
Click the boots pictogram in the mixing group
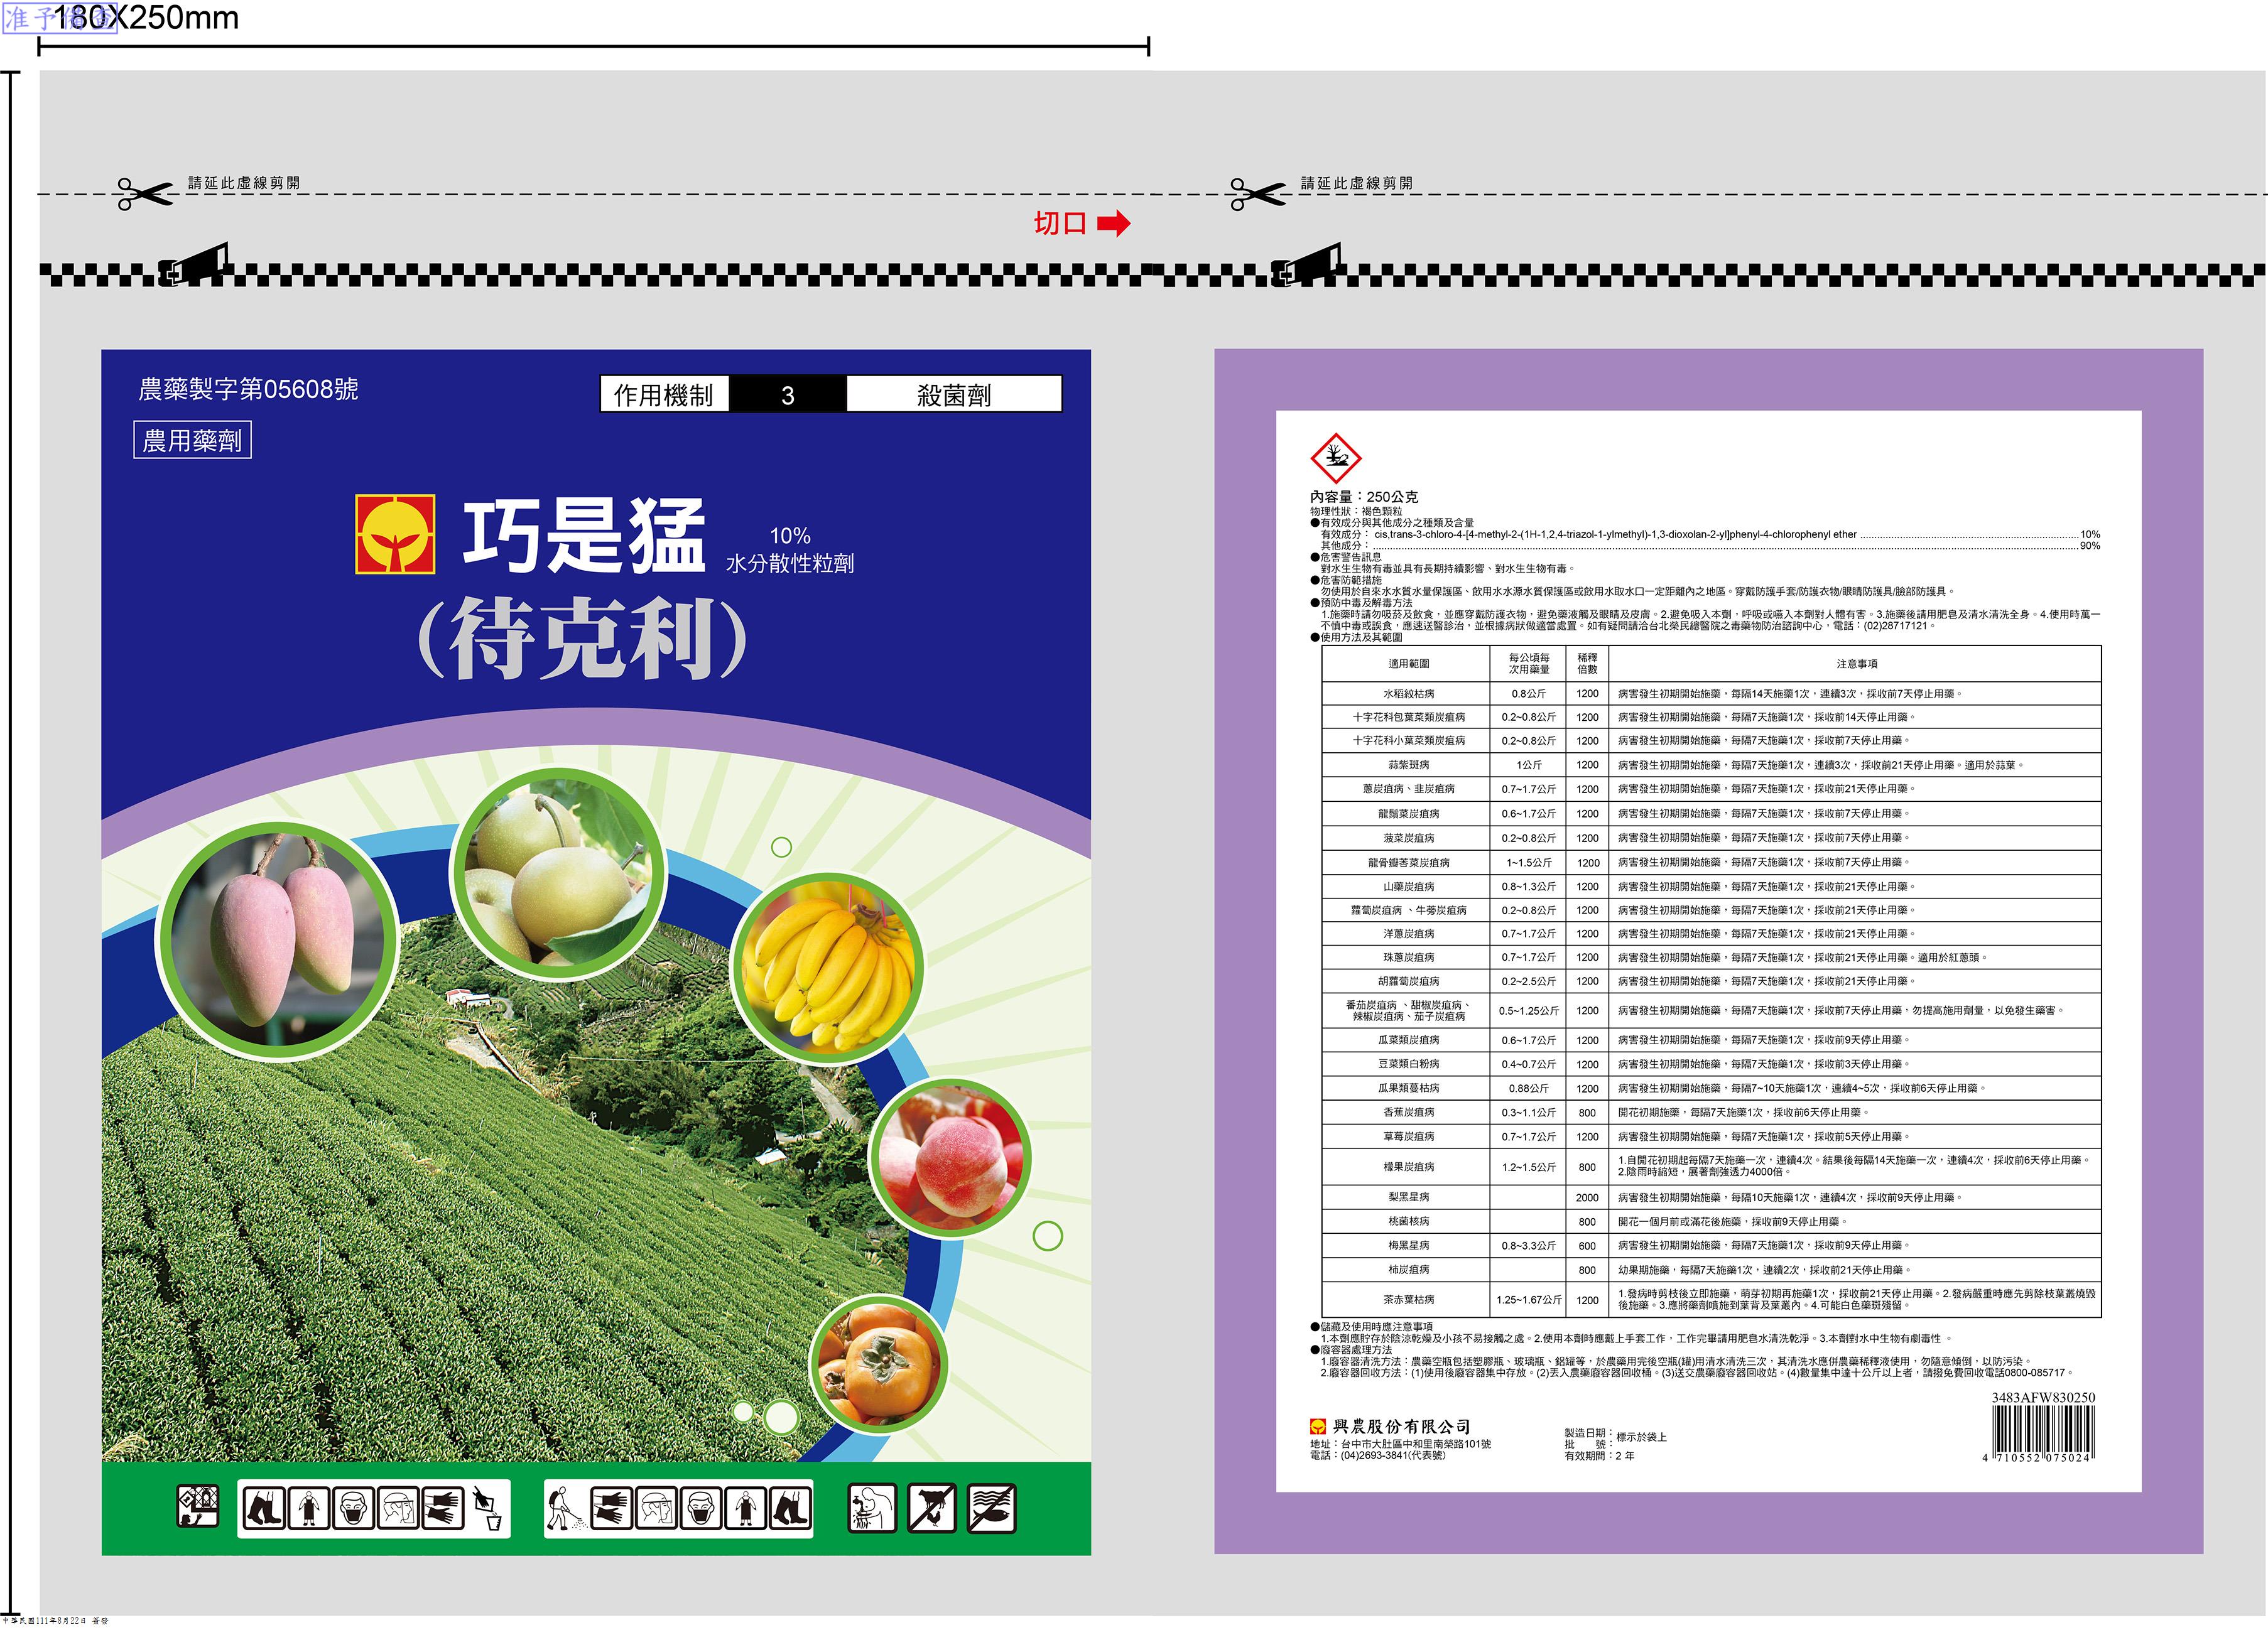(x=264, y=1508)
